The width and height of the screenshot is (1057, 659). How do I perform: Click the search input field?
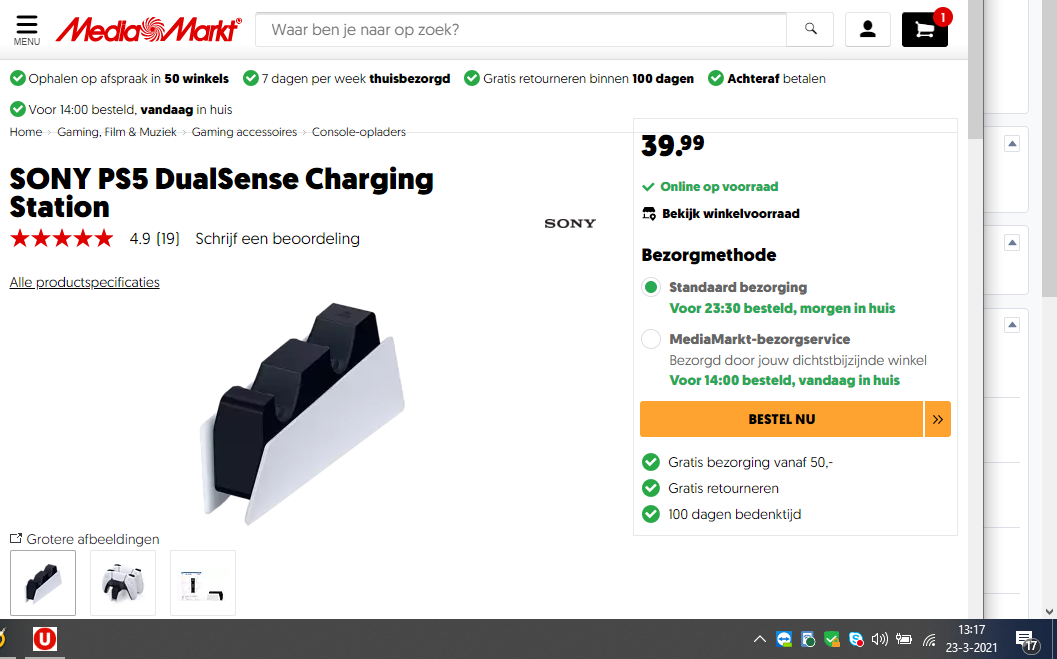pyautogui.click(x=520, y=30)
